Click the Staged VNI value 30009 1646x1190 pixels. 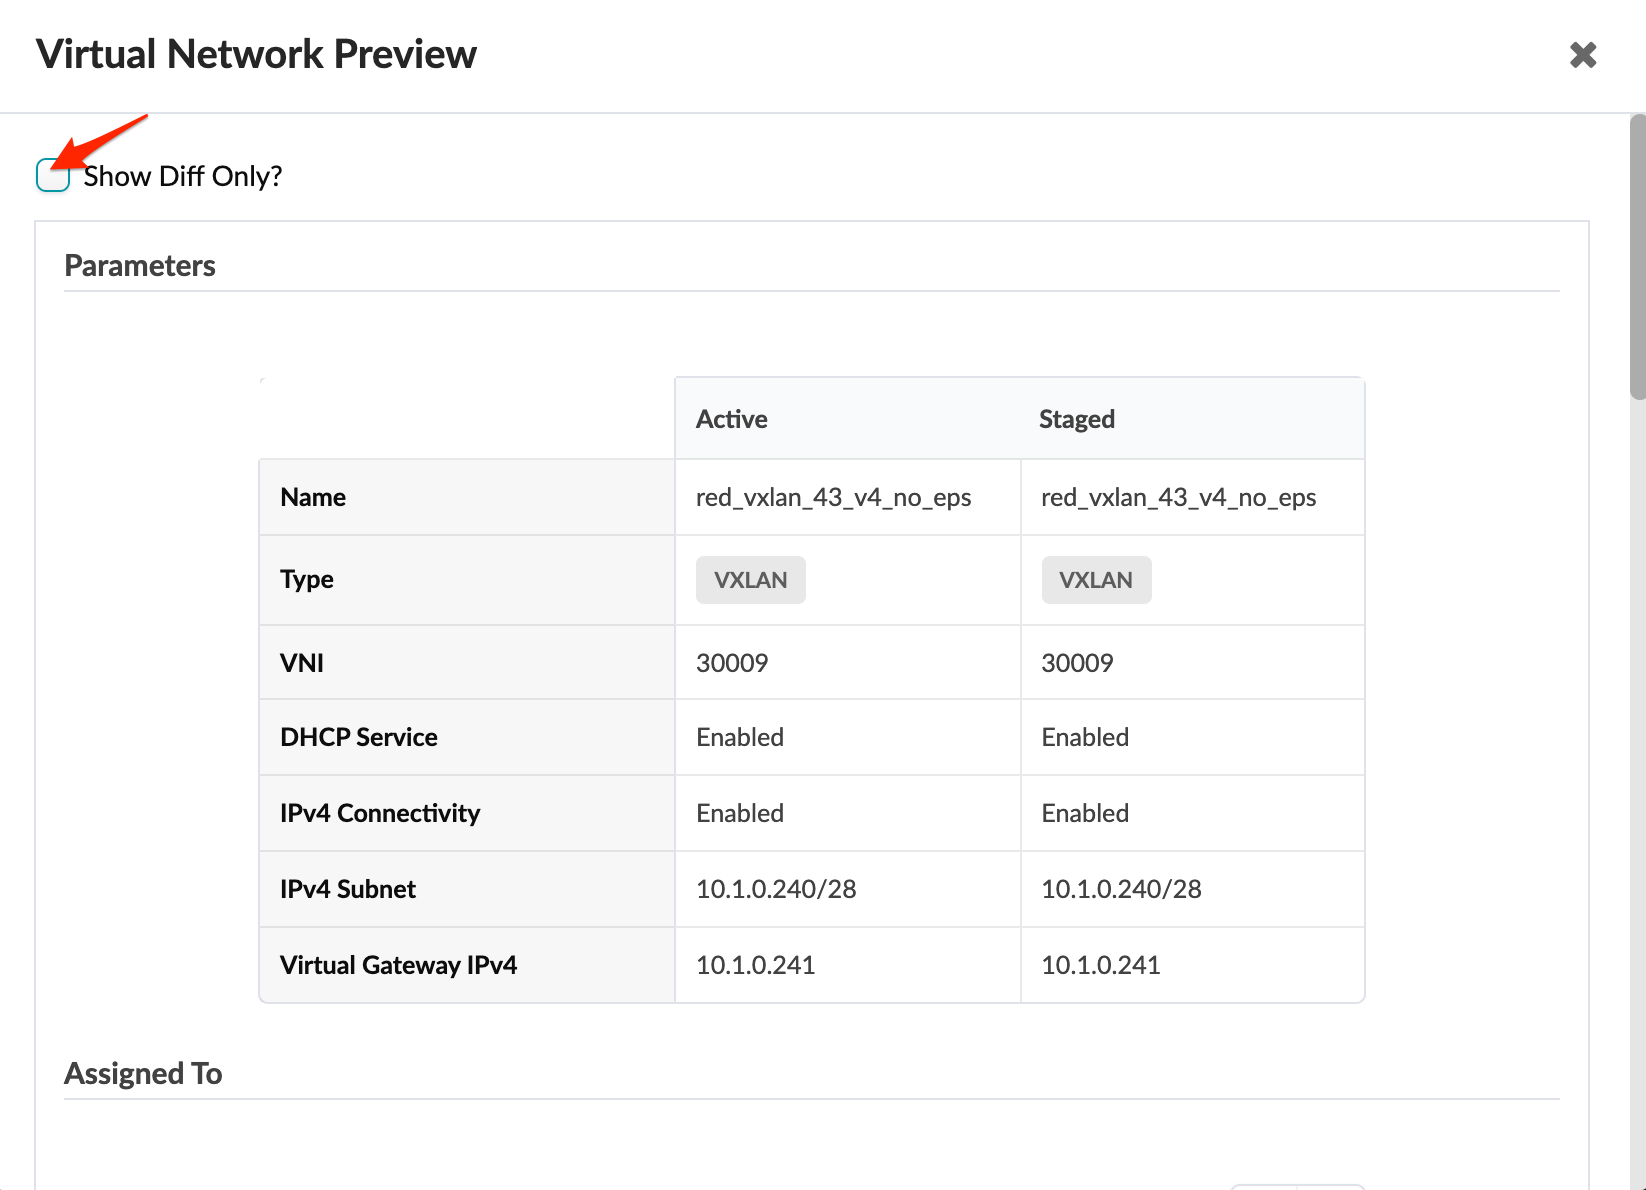point(1077,663)
